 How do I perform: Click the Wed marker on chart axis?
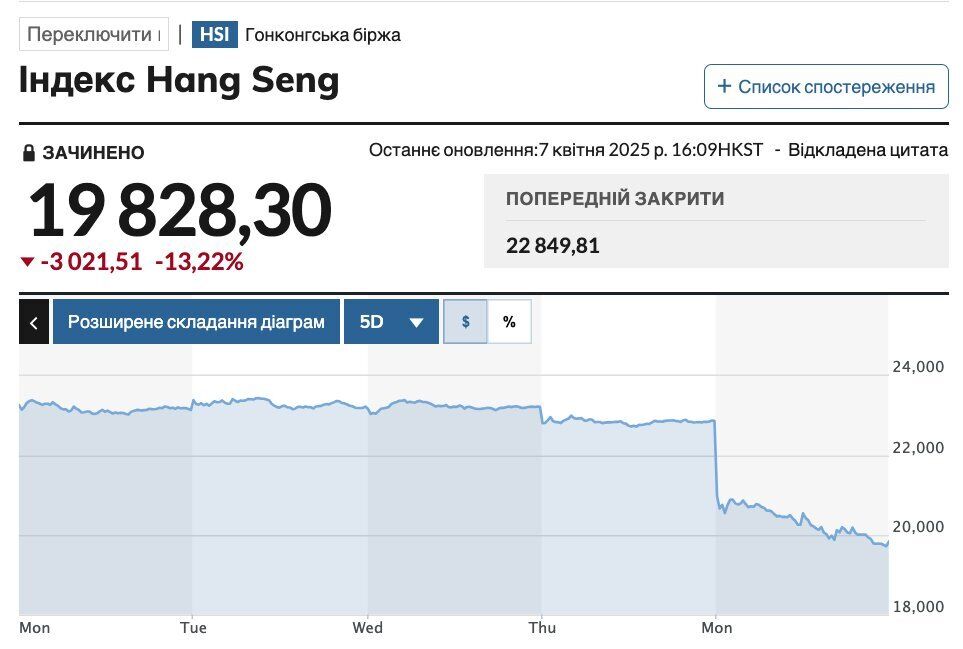pyautogui.click(x=368, y=628)
